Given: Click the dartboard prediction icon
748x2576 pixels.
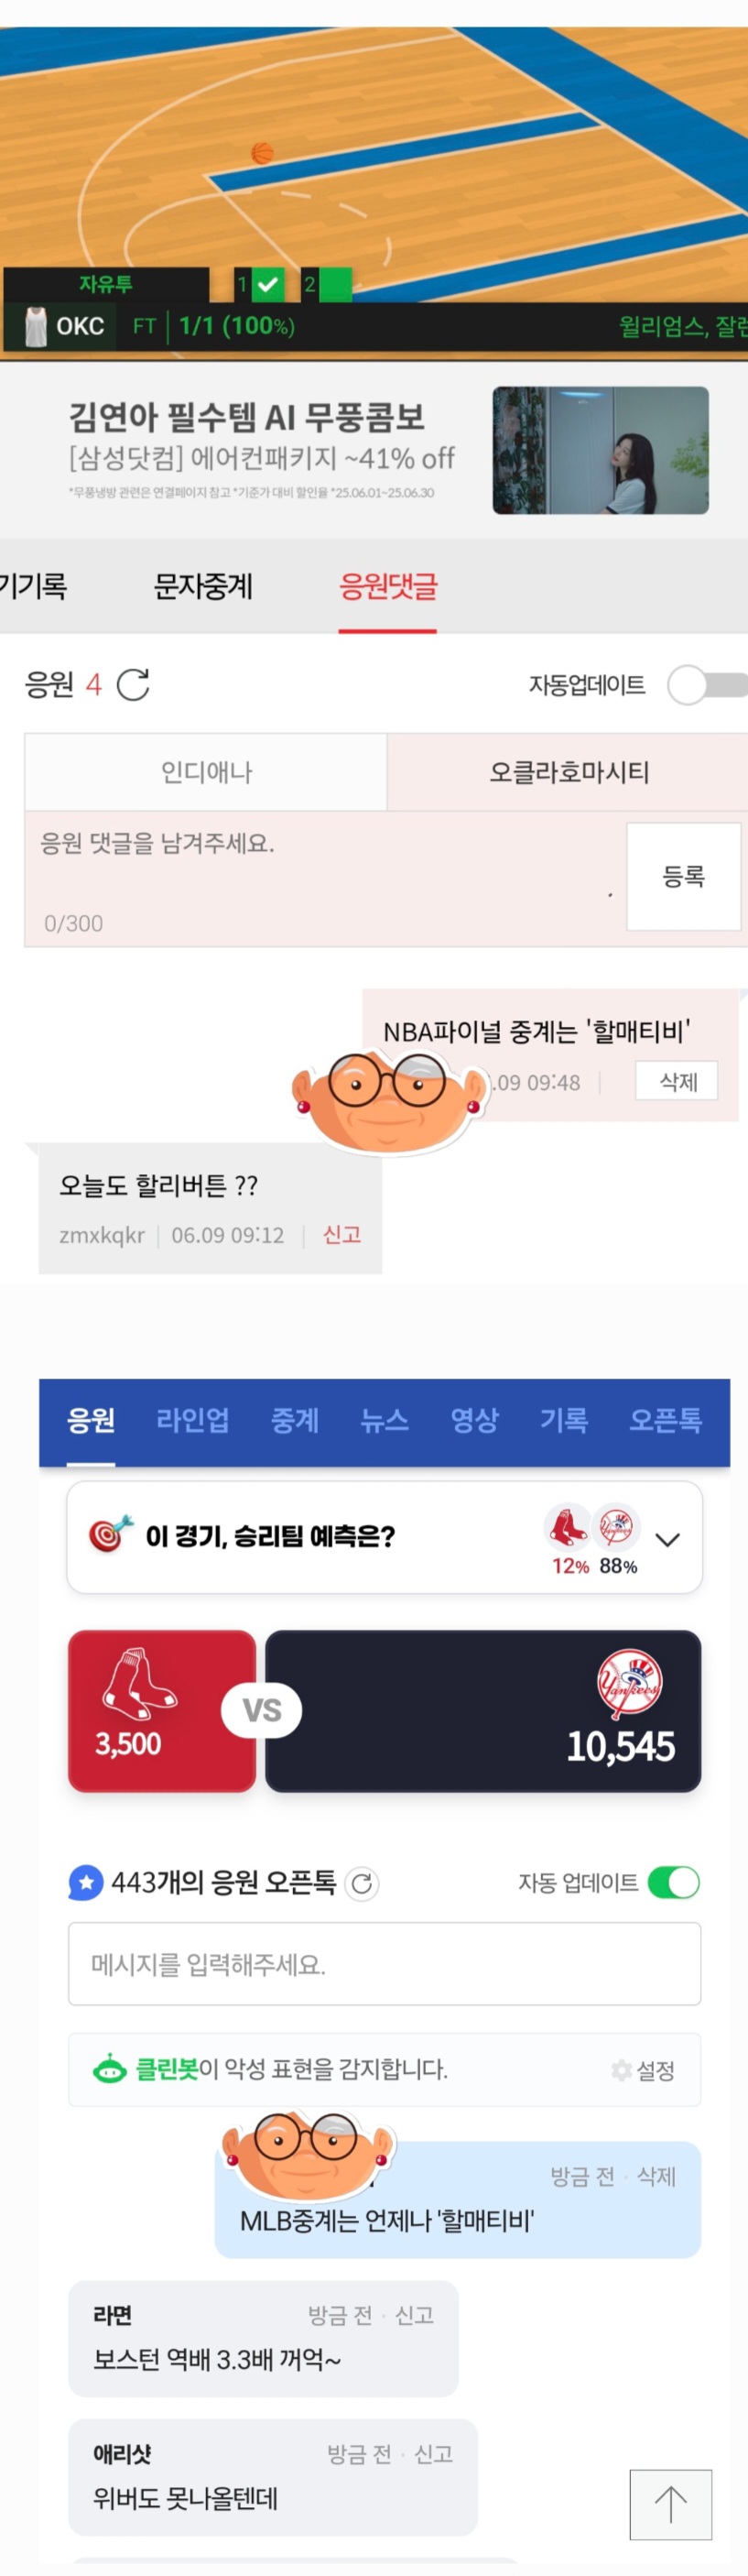Looking at the screenshot, I should [110, 1535].
